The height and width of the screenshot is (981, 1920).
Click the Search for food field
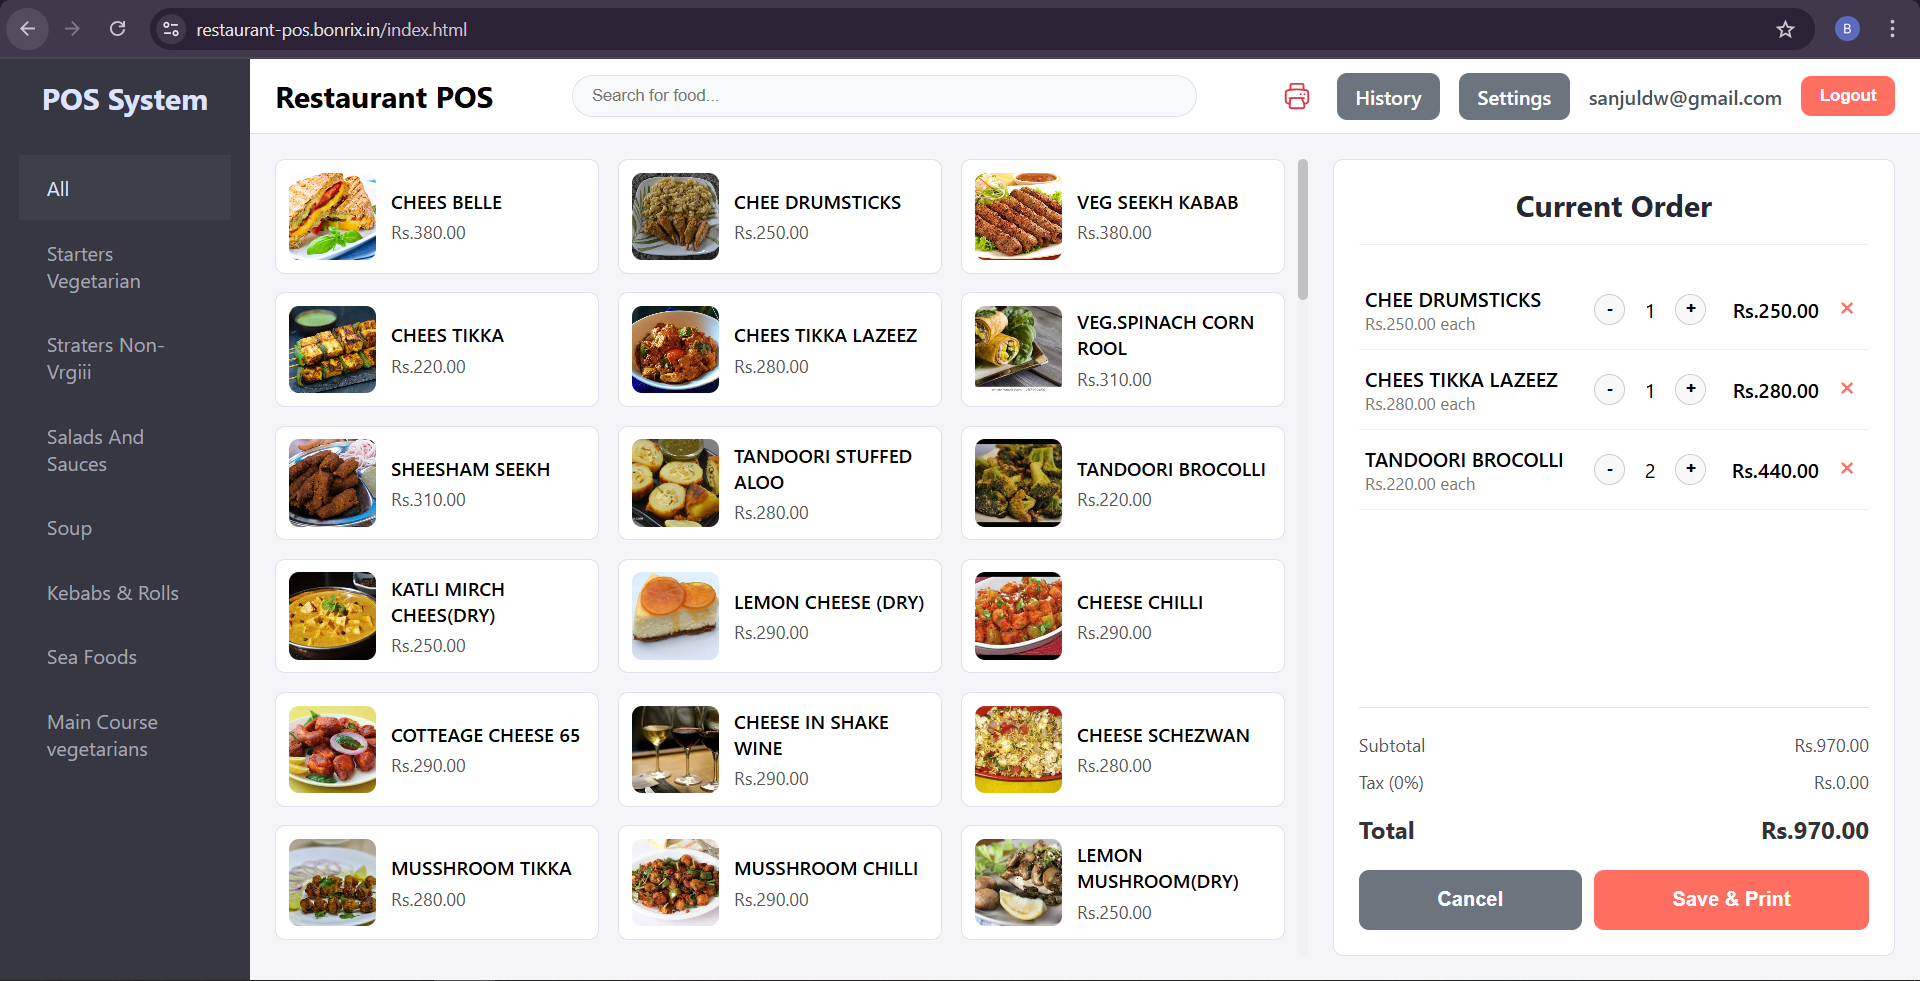tap(883, 96)
